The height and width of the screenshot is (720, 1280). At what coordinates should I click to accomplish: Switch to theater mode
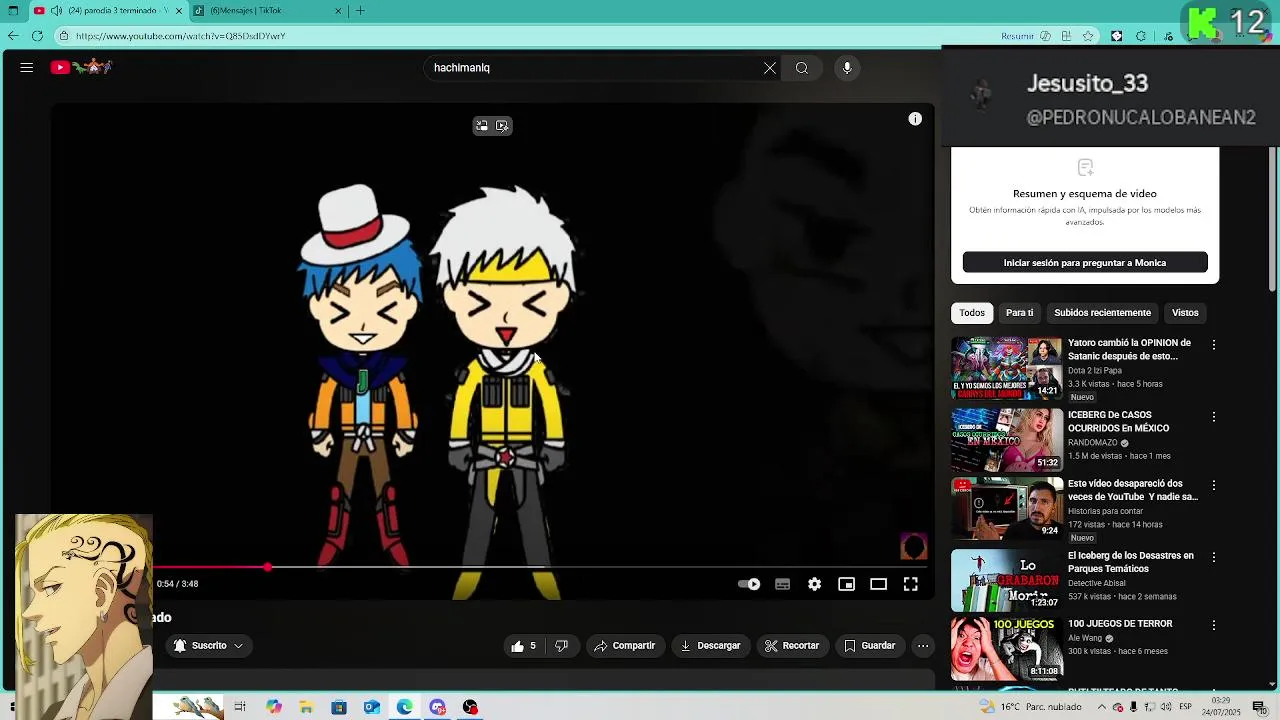pyautogui.click(x=879, y=584)
